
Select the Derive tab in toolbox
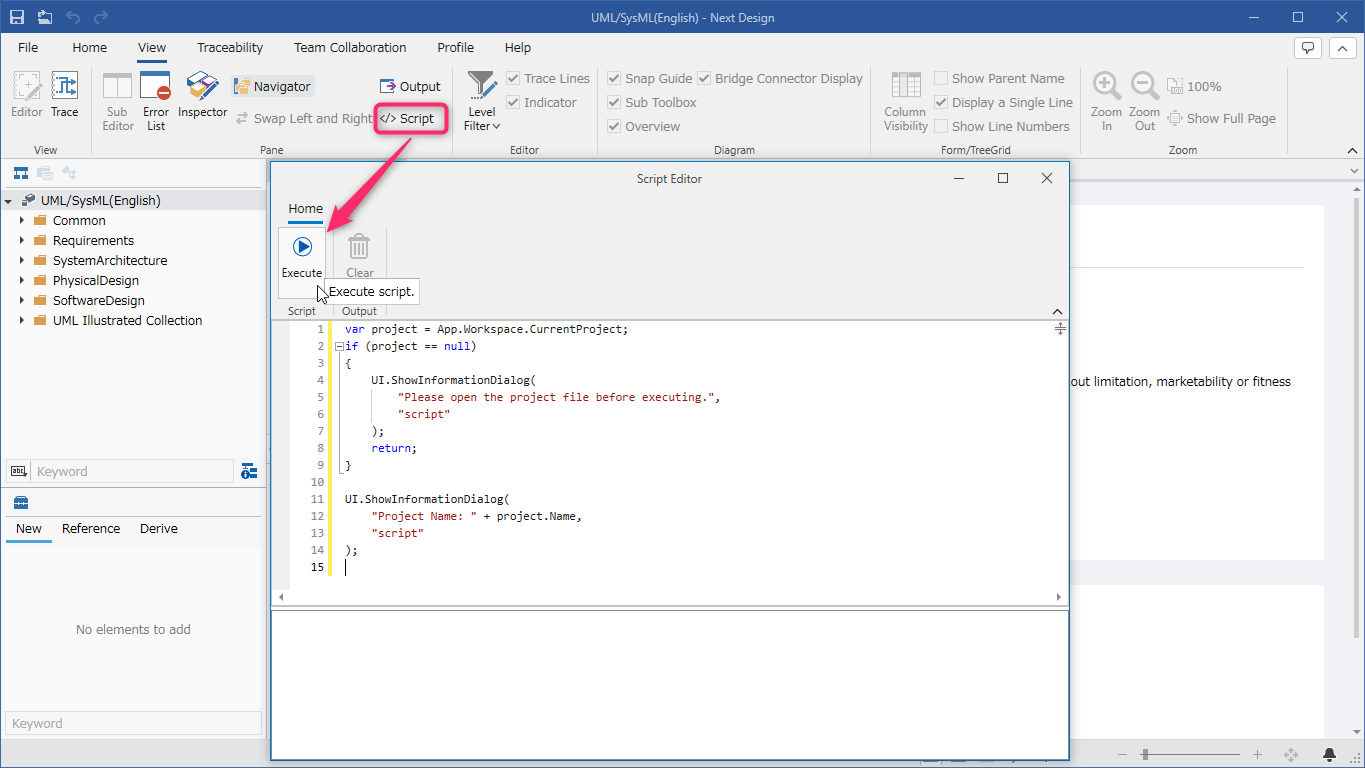pos(159,528)
